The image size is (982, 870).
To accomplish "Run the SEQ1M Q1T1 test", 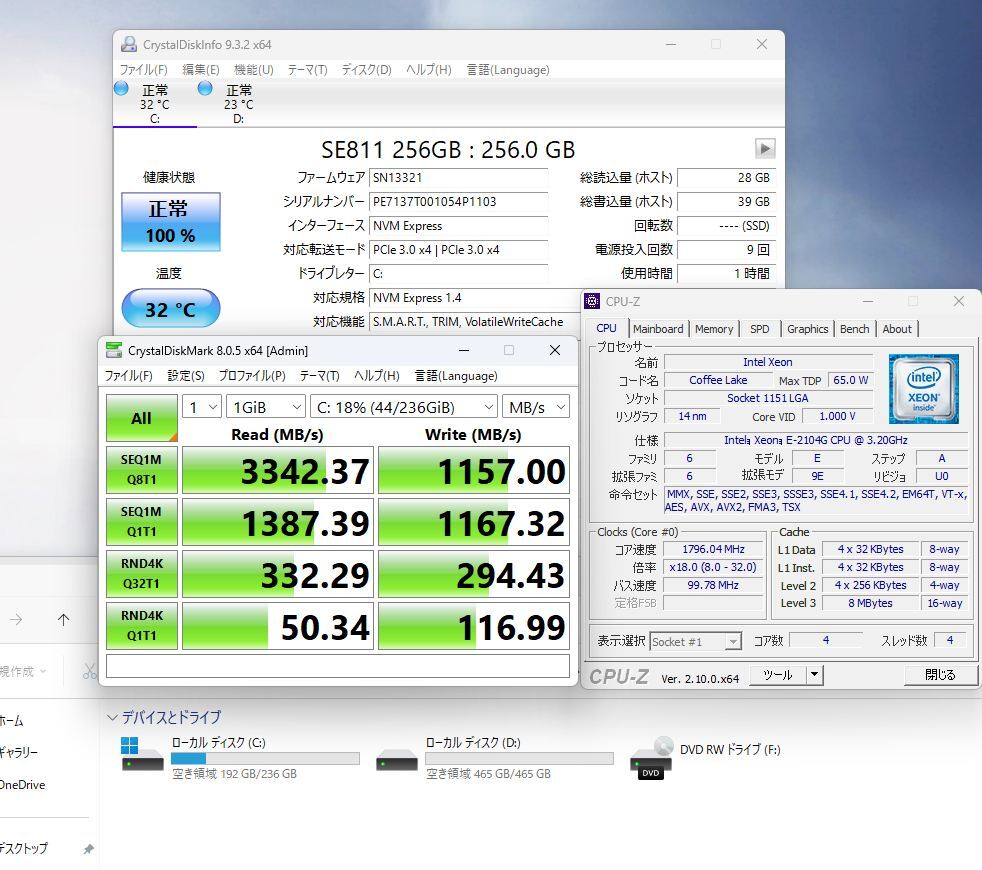I will pyautogui.click(x=142, y=522).
